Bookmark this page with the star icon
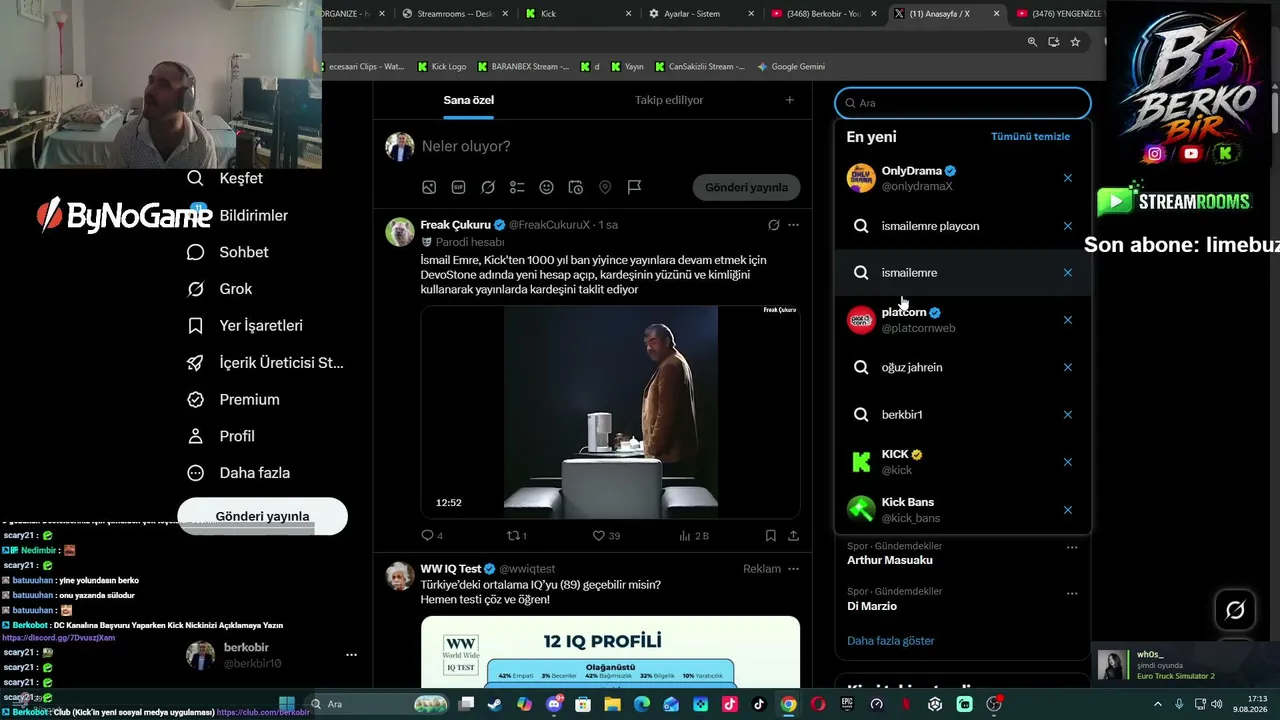Screen dimensions: 1280x720 1075,42
